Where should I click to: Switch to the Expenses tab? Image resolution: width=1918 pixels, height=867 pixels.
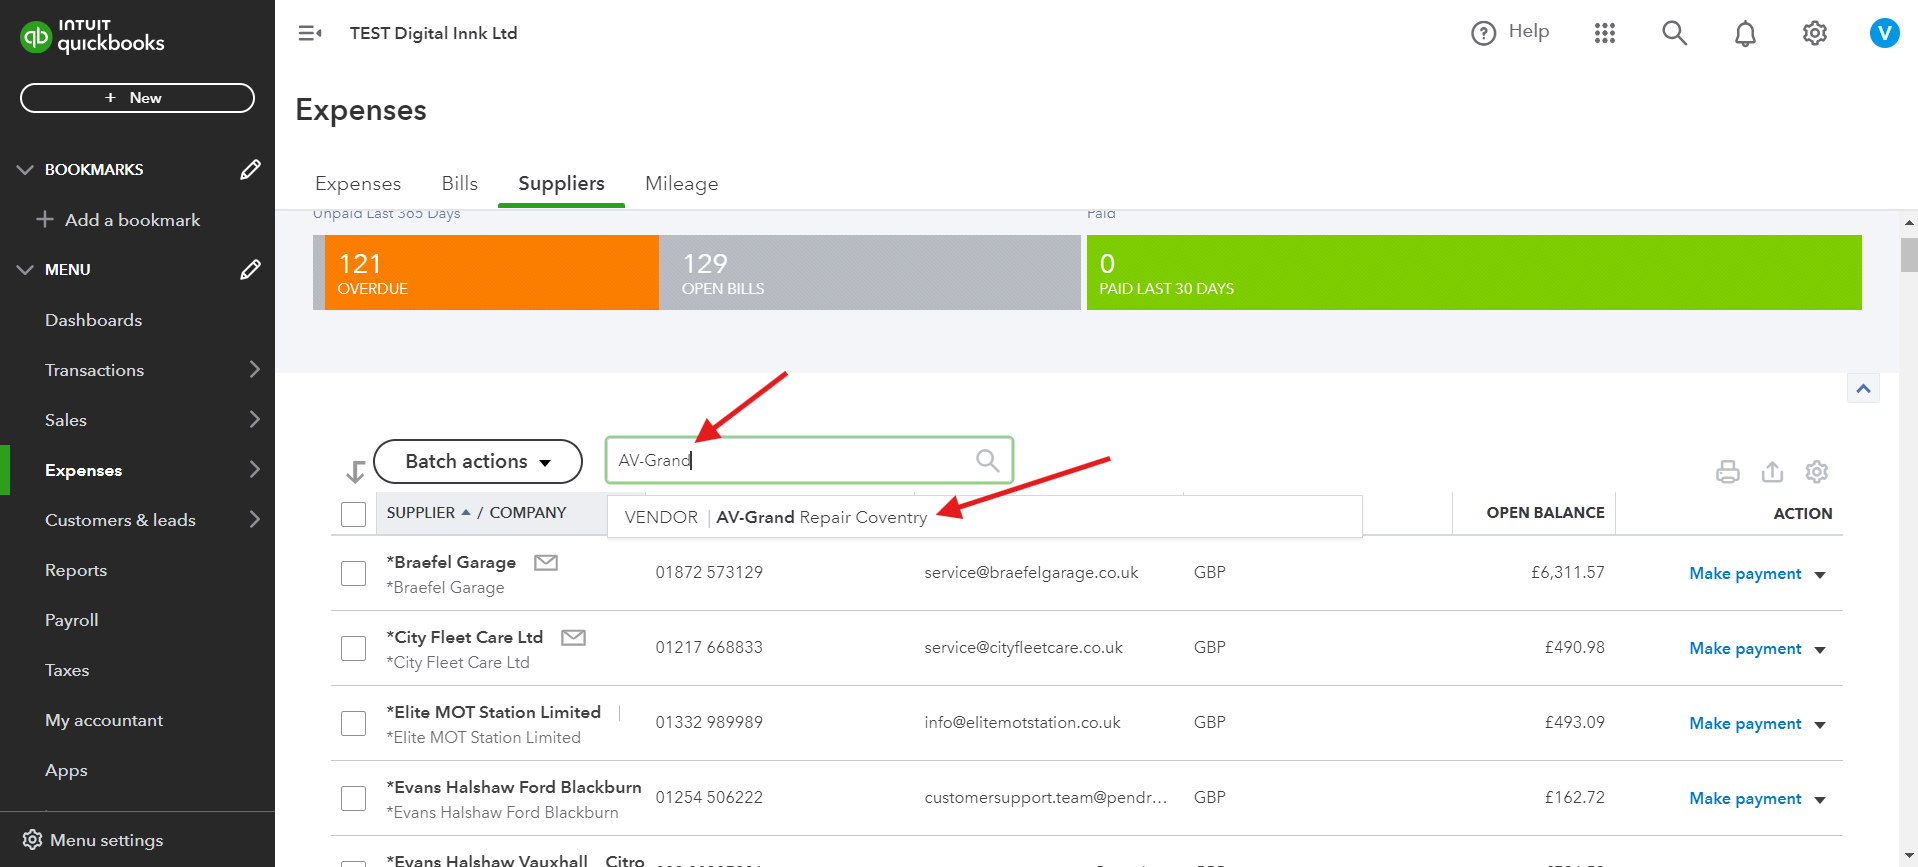click(358, 183)
